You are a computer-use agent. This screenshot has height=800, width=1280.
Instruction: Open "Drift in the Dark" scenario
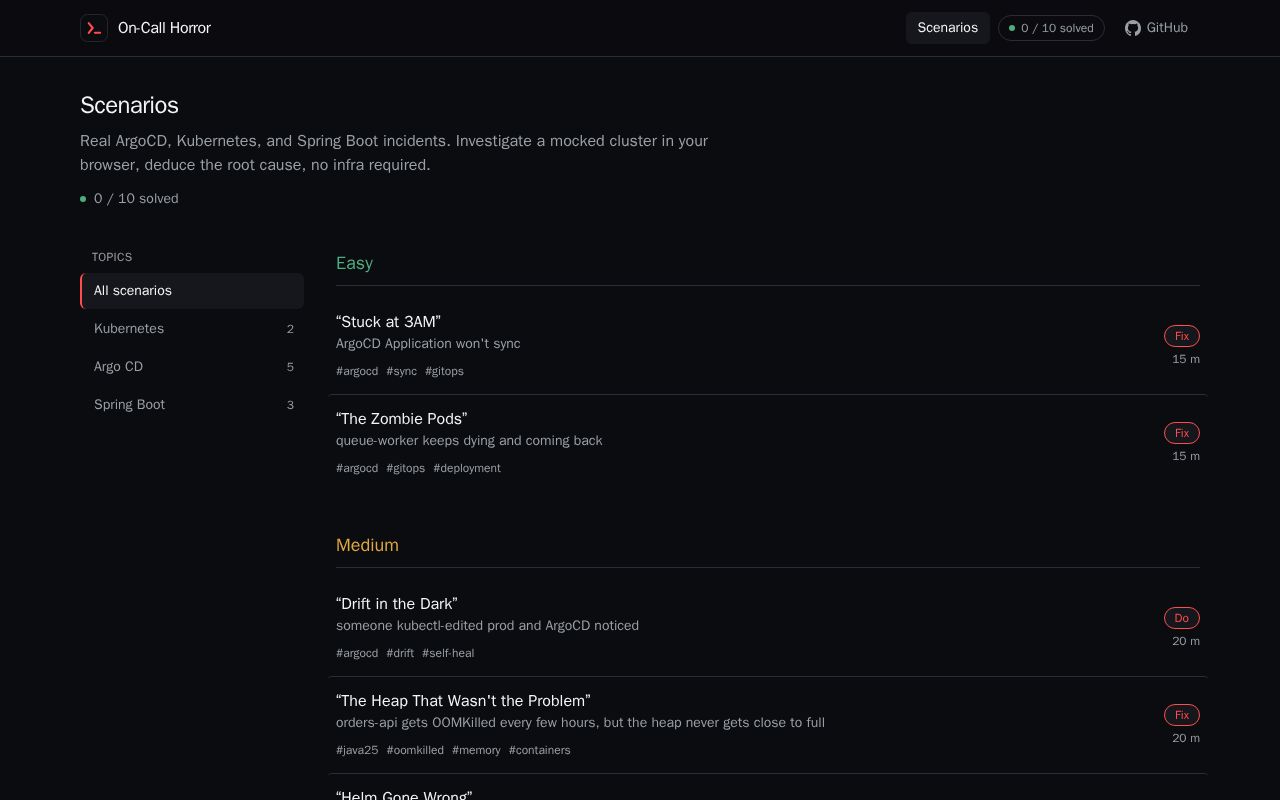click(x=768, y=628)
